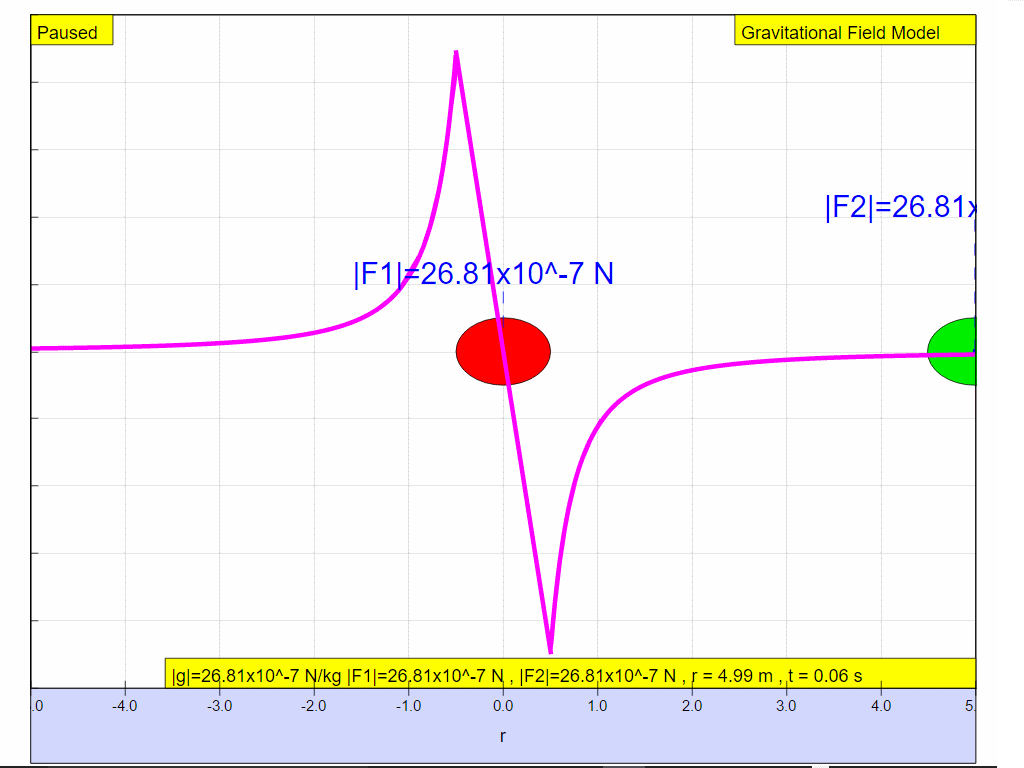Click the r = 4.99 m readout text
The height and width of the screenshot is (768, 1024).
(731, 676)
